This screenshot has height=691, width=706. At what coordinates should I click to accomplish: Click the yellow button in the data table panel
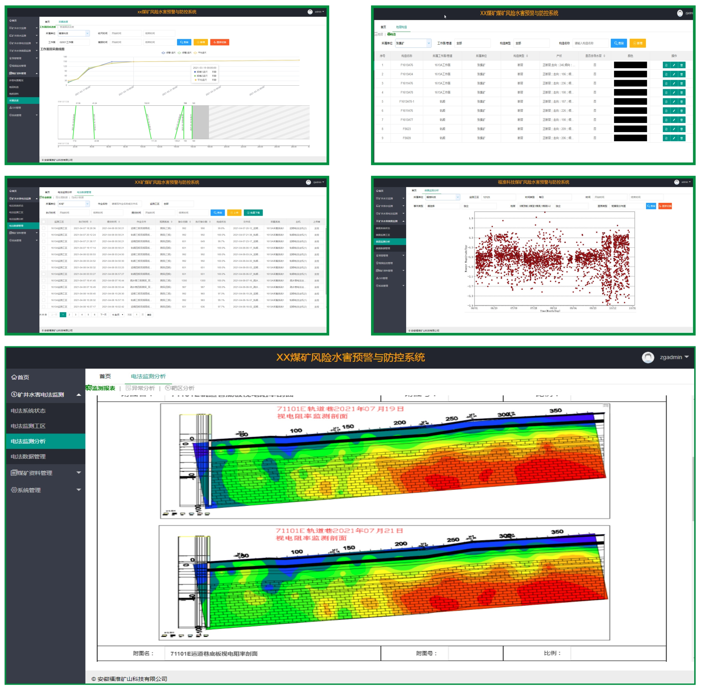tap(234, 212)
